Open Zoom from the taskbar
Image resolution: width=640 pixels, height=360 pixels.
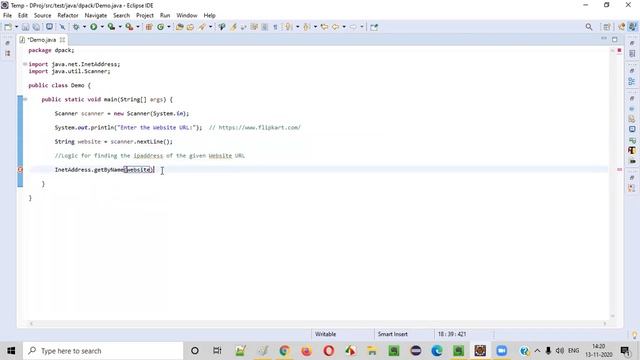(x=502, y=351)
